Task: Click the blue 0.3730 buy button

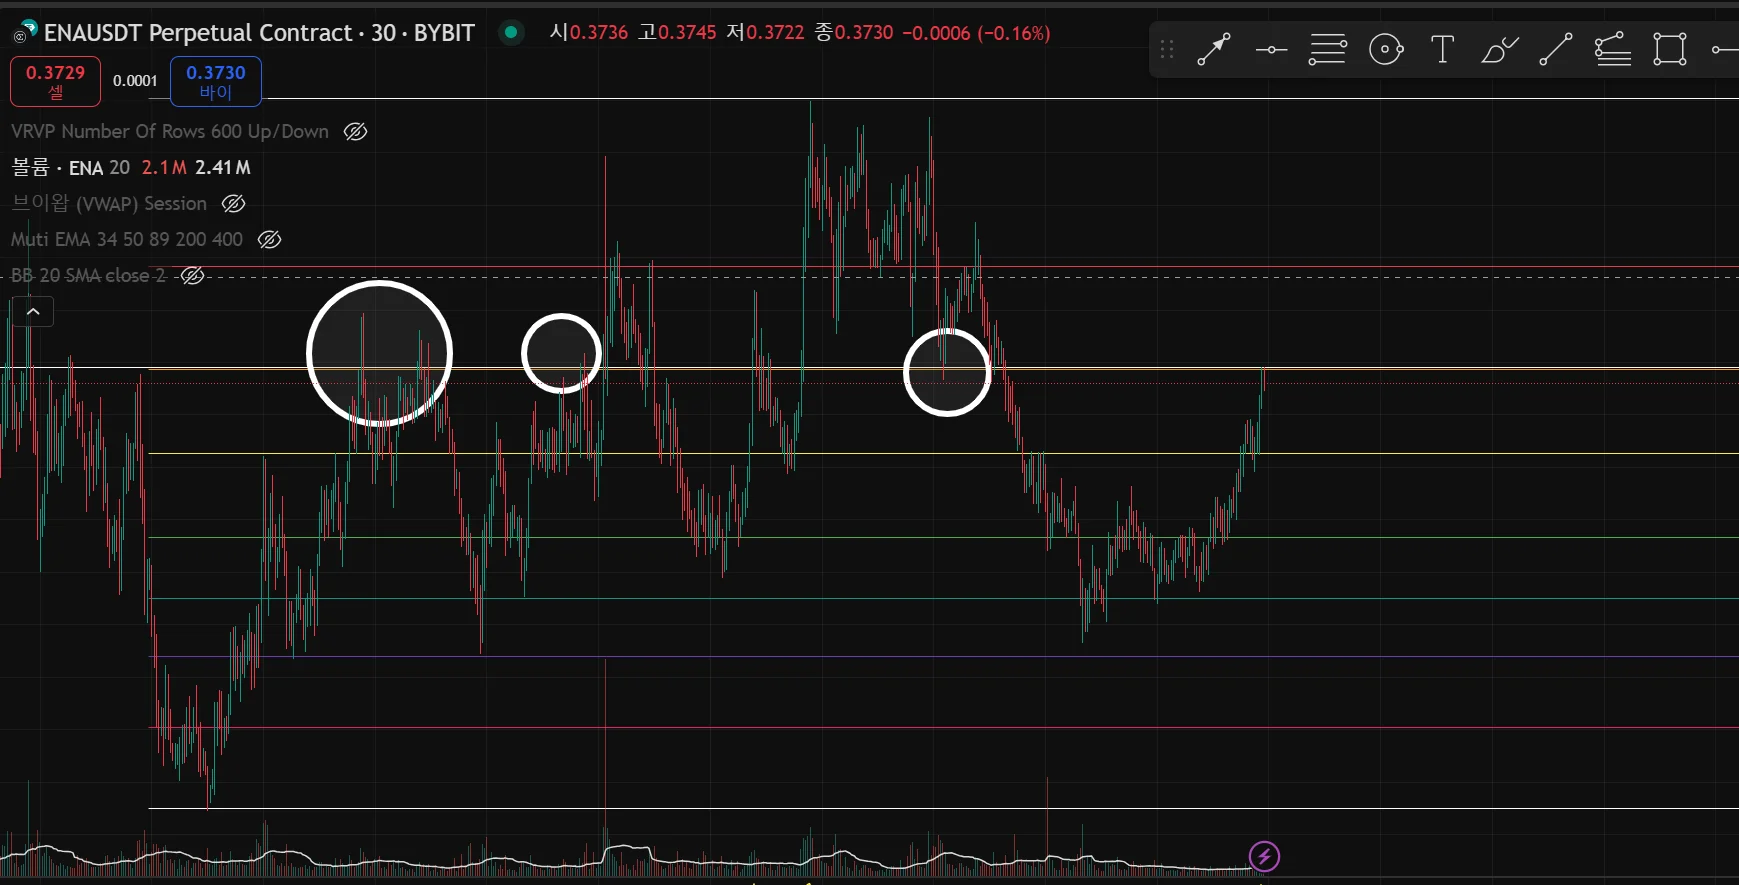Action: [x=216, y=81]
